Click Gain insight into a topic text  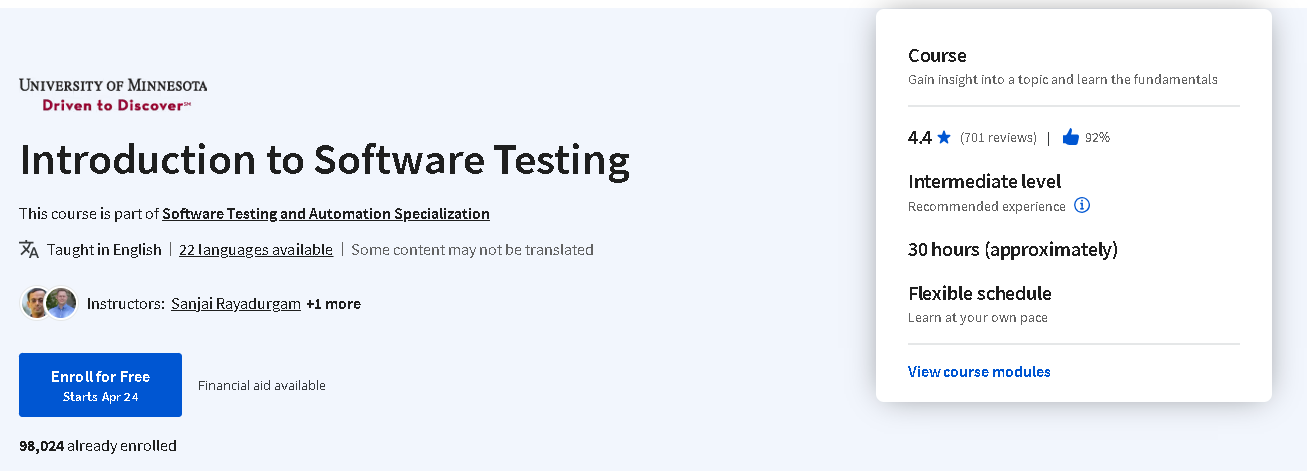(x=1063, y=80)
